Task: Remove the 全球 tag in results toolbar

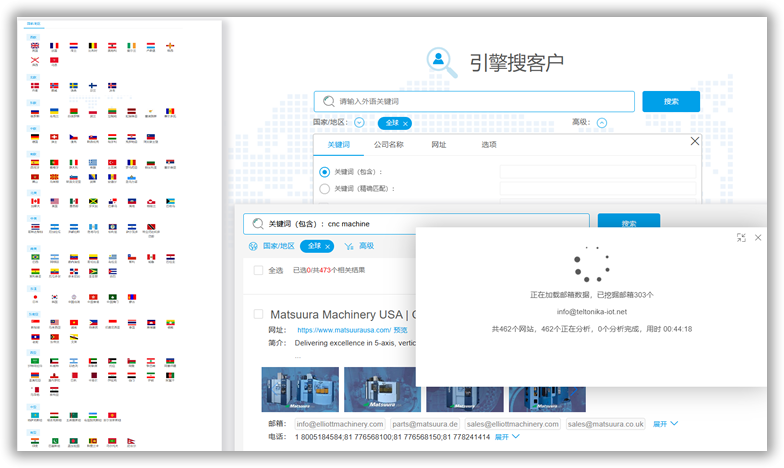Action: click(328, 246)
